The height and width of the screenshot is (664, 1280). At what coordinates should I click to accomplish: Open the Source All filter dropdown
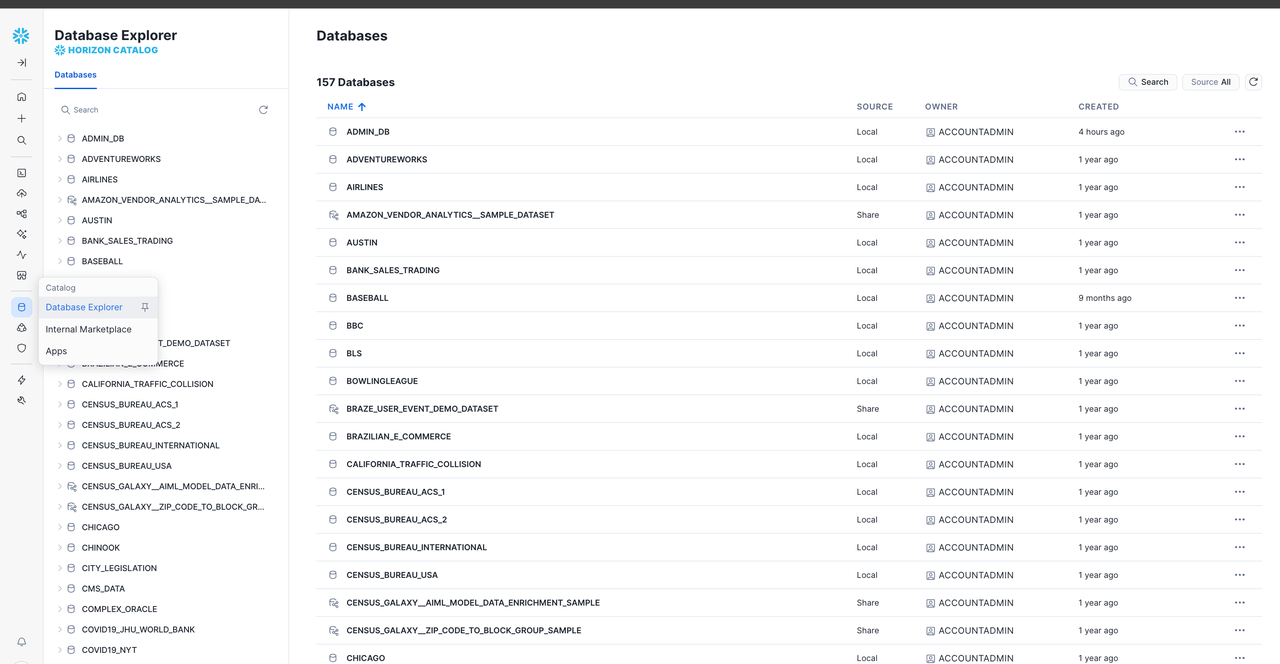click(x=1211, y=82)
